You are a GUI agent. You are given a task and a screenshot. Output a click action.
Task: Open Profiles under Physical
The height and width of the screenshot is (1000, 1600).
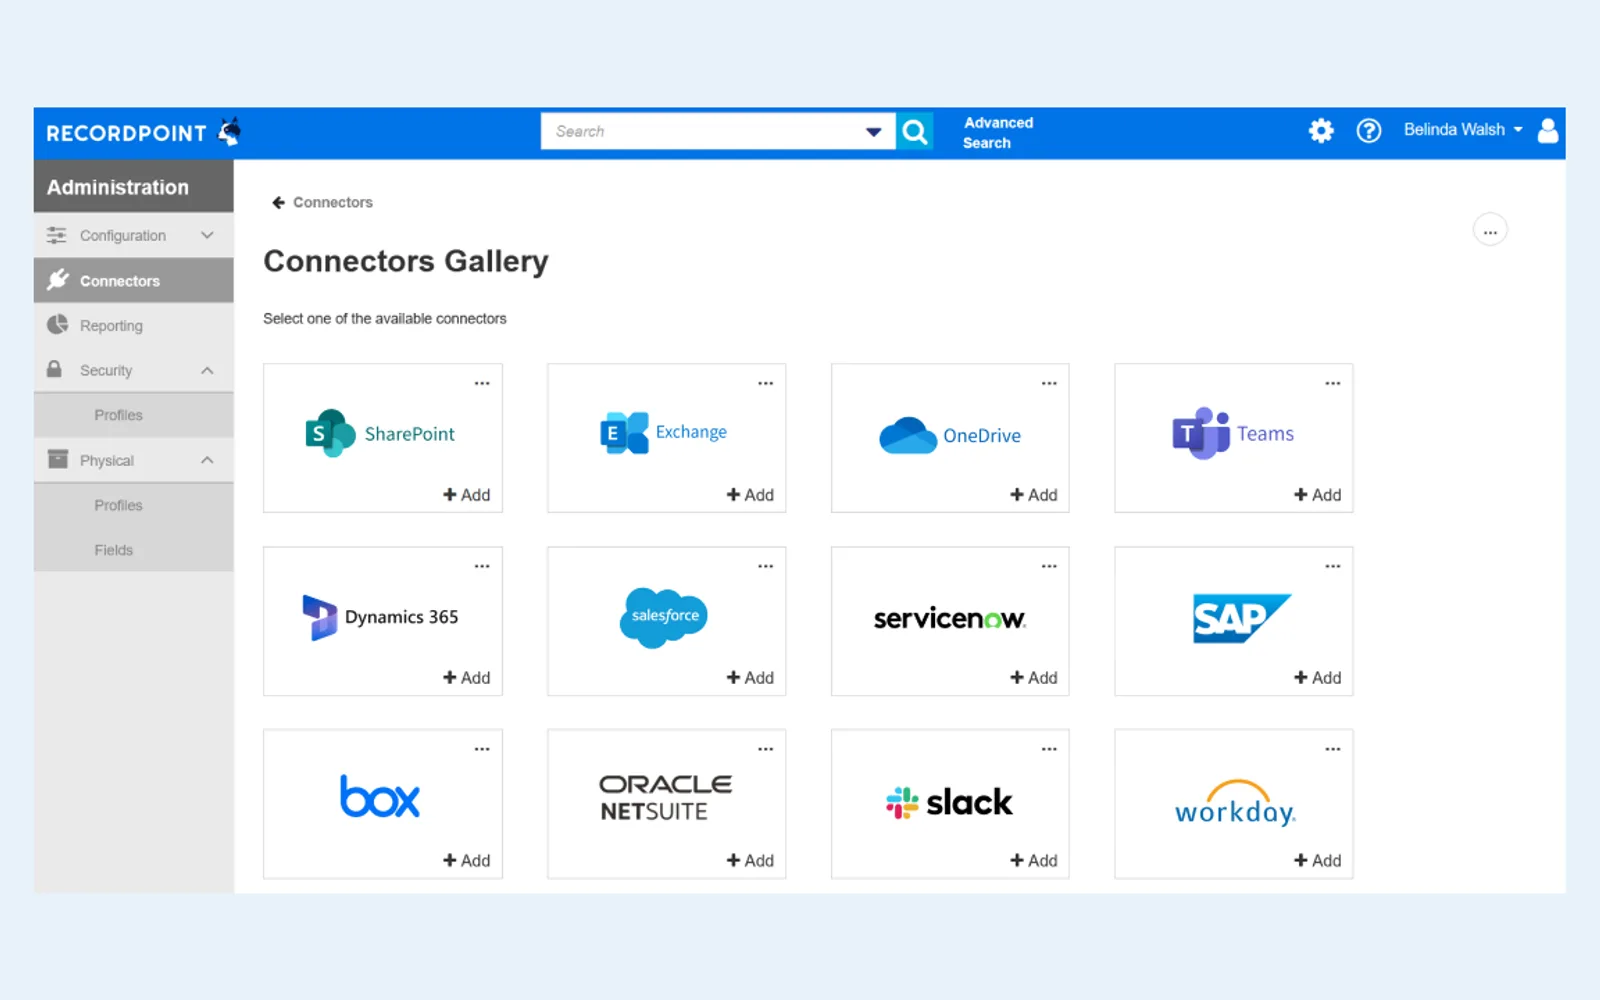(x=134, y=505)
